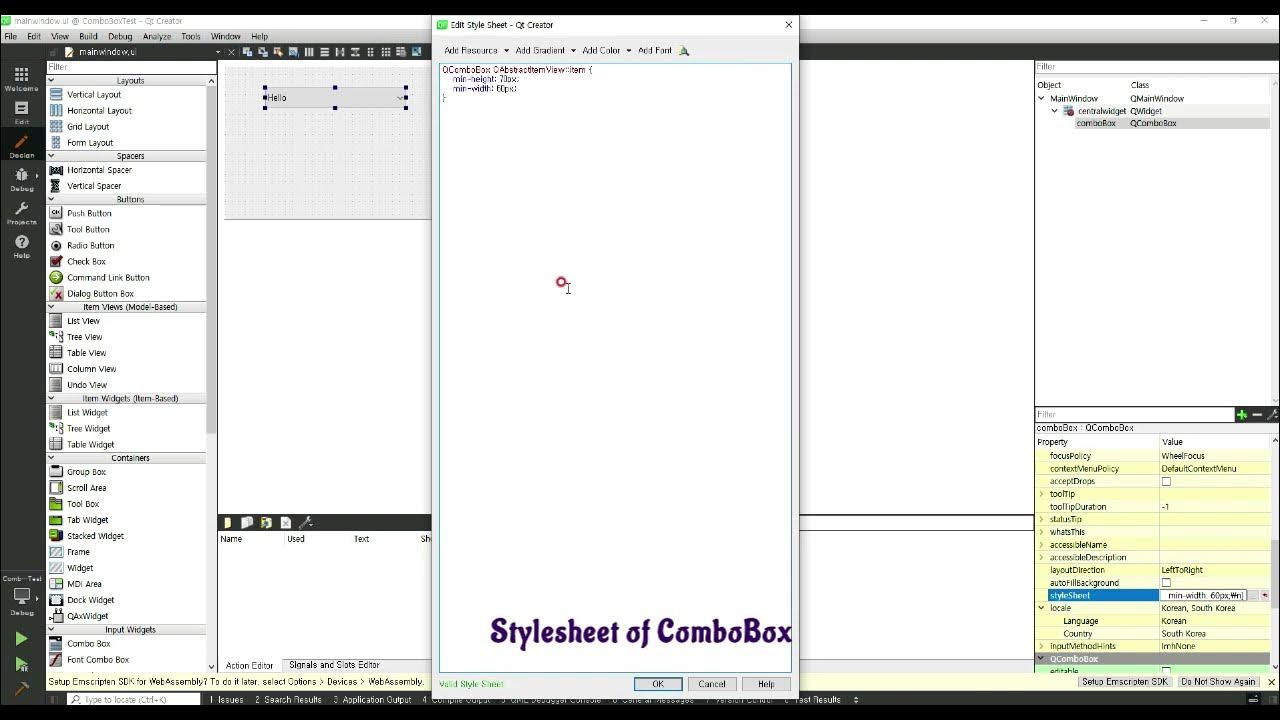Pick the Grid Layout widget icon
Screen dimensions: 1280x720
pos(56,126)
